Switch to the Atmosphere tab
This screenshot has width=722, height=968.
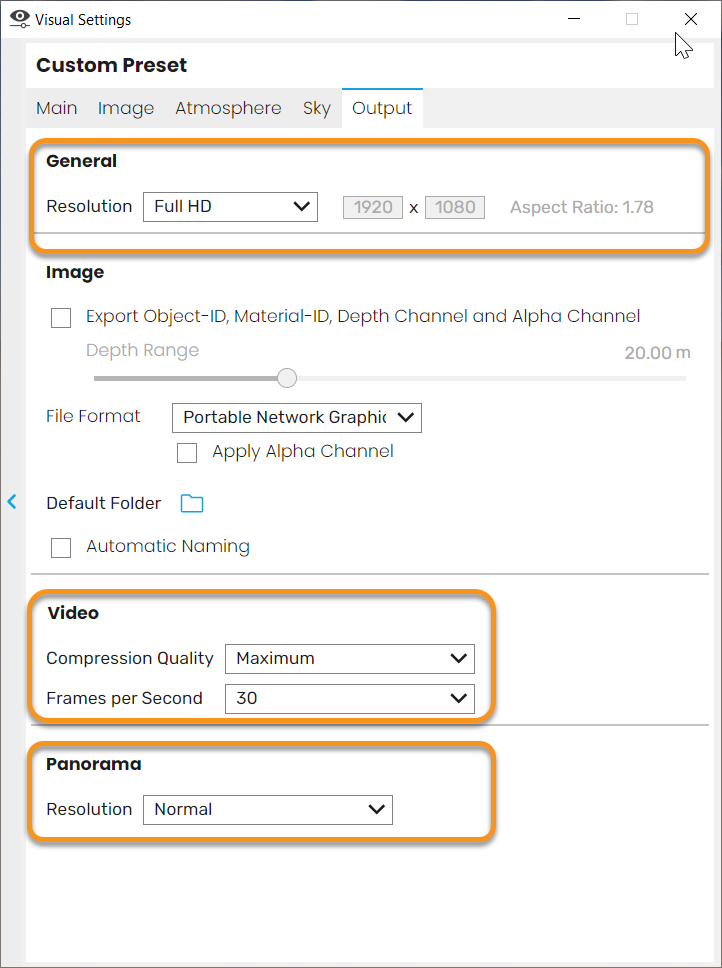point(228,108)
